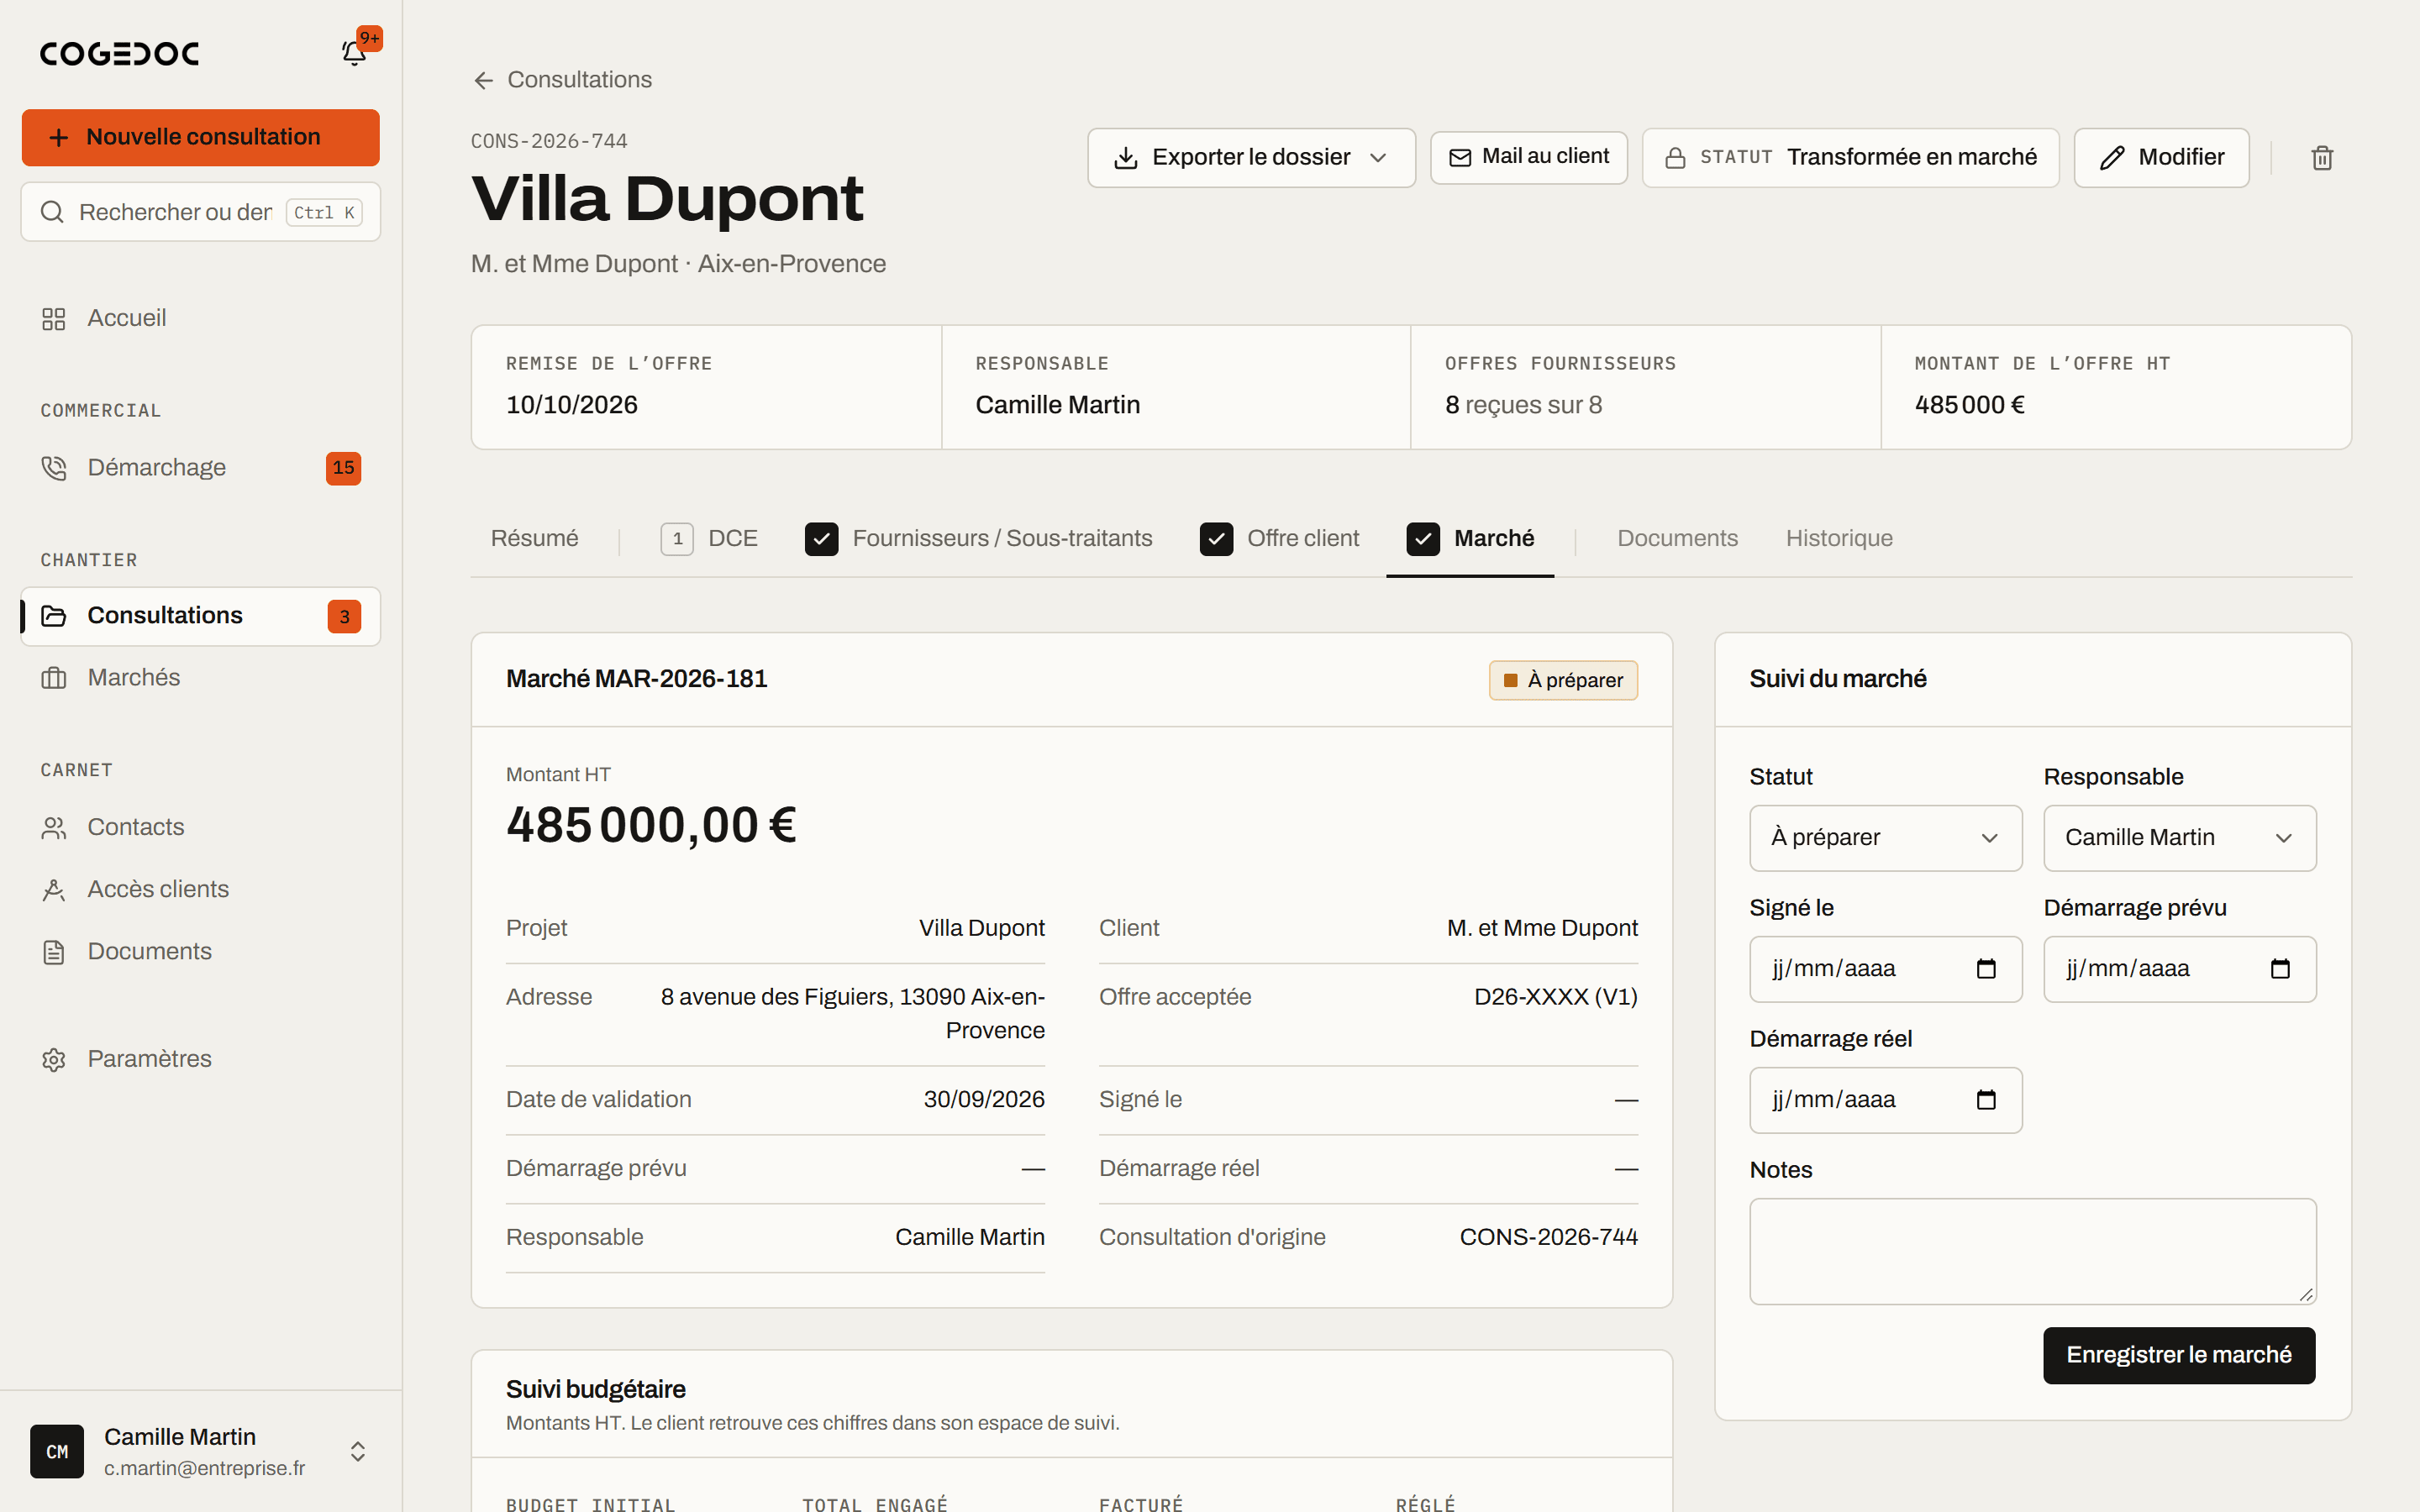Click the Accueil grid icon
The width and height of the screenshot is (2420, 1512).
point(54,318)
